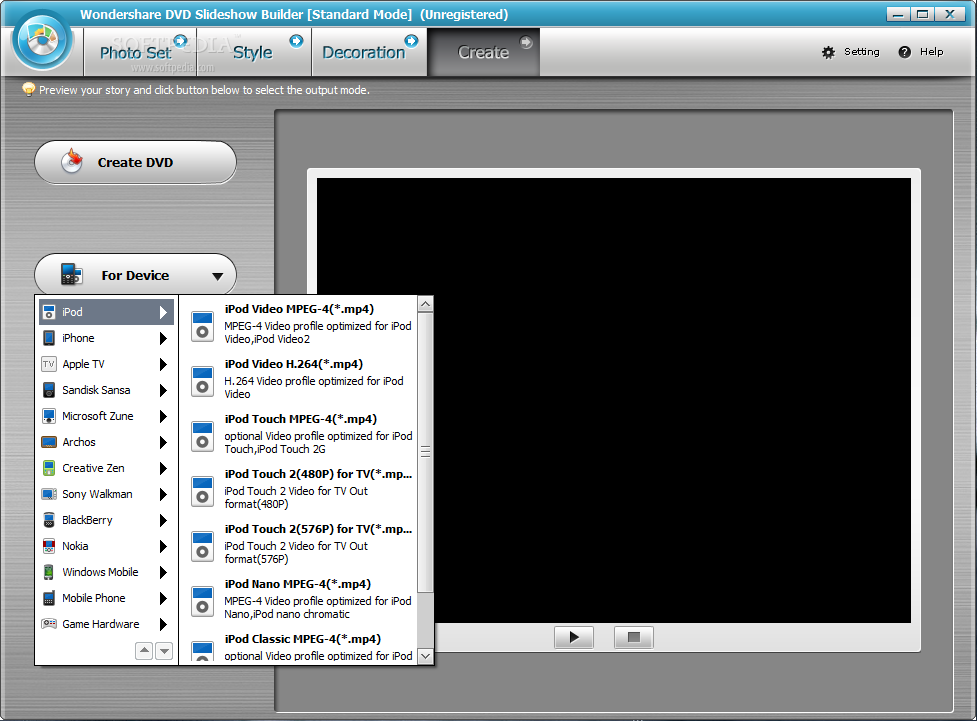The width and height of the screenshot is (977, 721).
Task: Click the Sony Walkman device icon
Action: (x=49, y=494)
